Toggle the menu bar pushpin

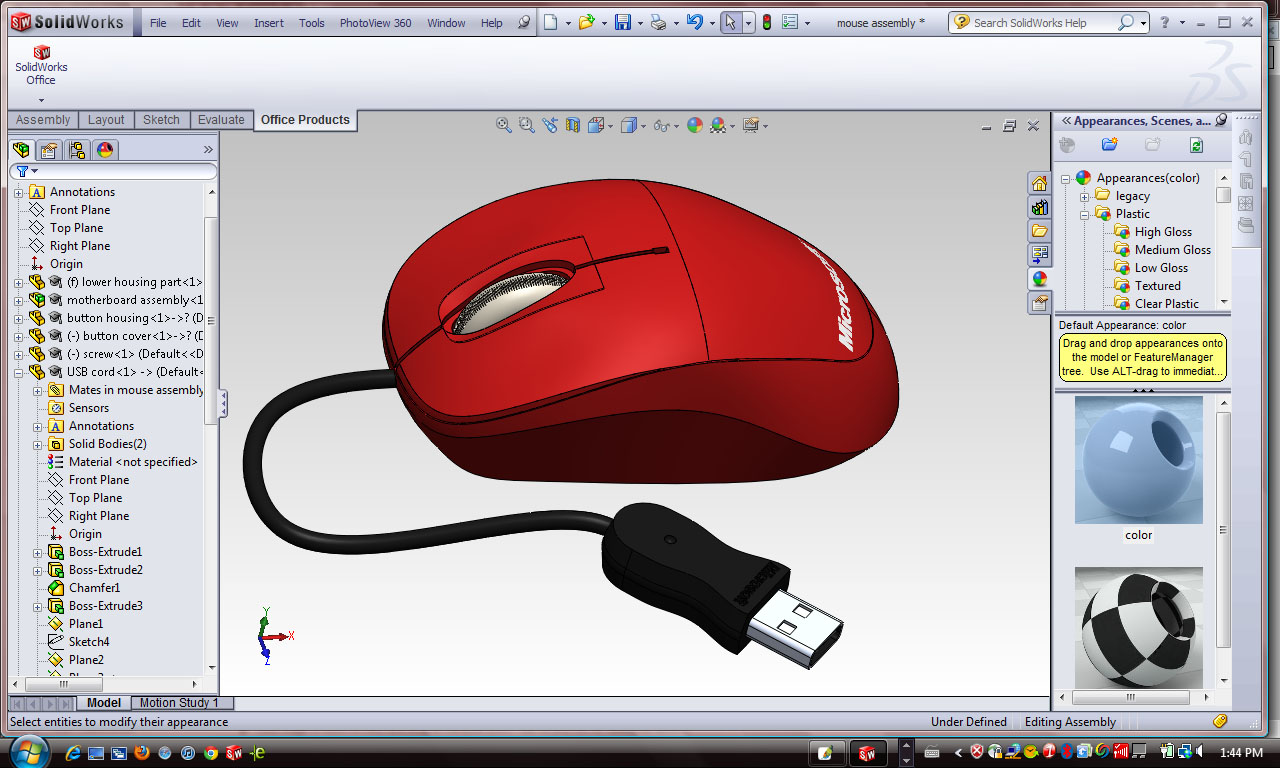pos(524,22)
